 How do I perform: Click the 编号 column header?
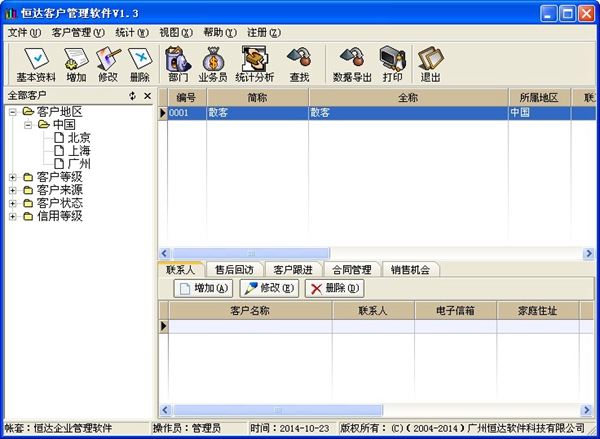point(187,98)
